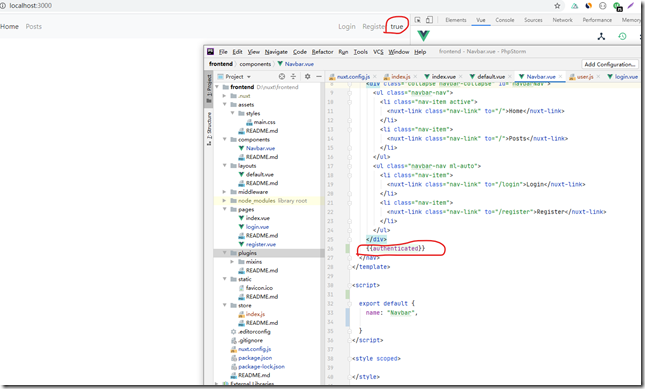This screenshot has width=645, height=389.
Task: Click the Vue extension icon in Chrome toolbar
Action: [x=575, y=6]
